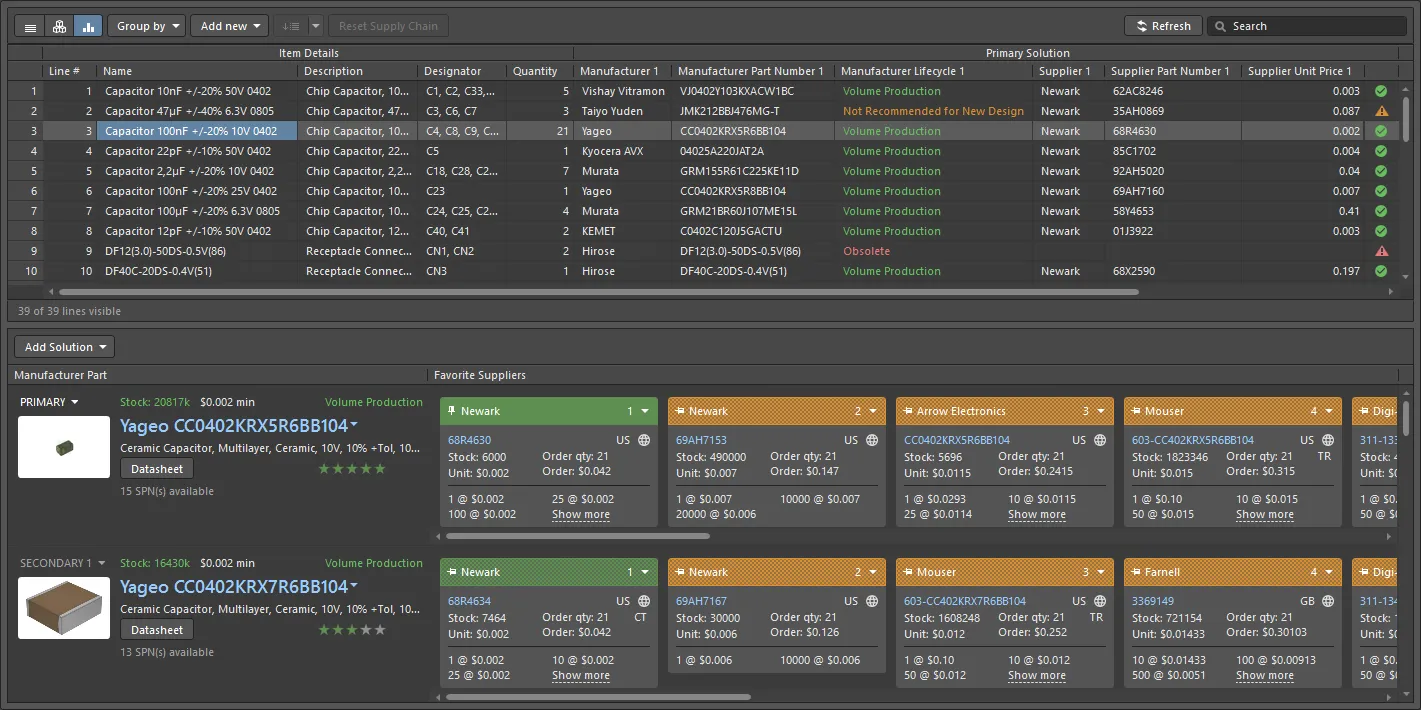Image resolution: width=1421 pixels, height=710 pixels.
Task: Open Farnell supplier part link 3369149
Action: (x=1153, y=601)
